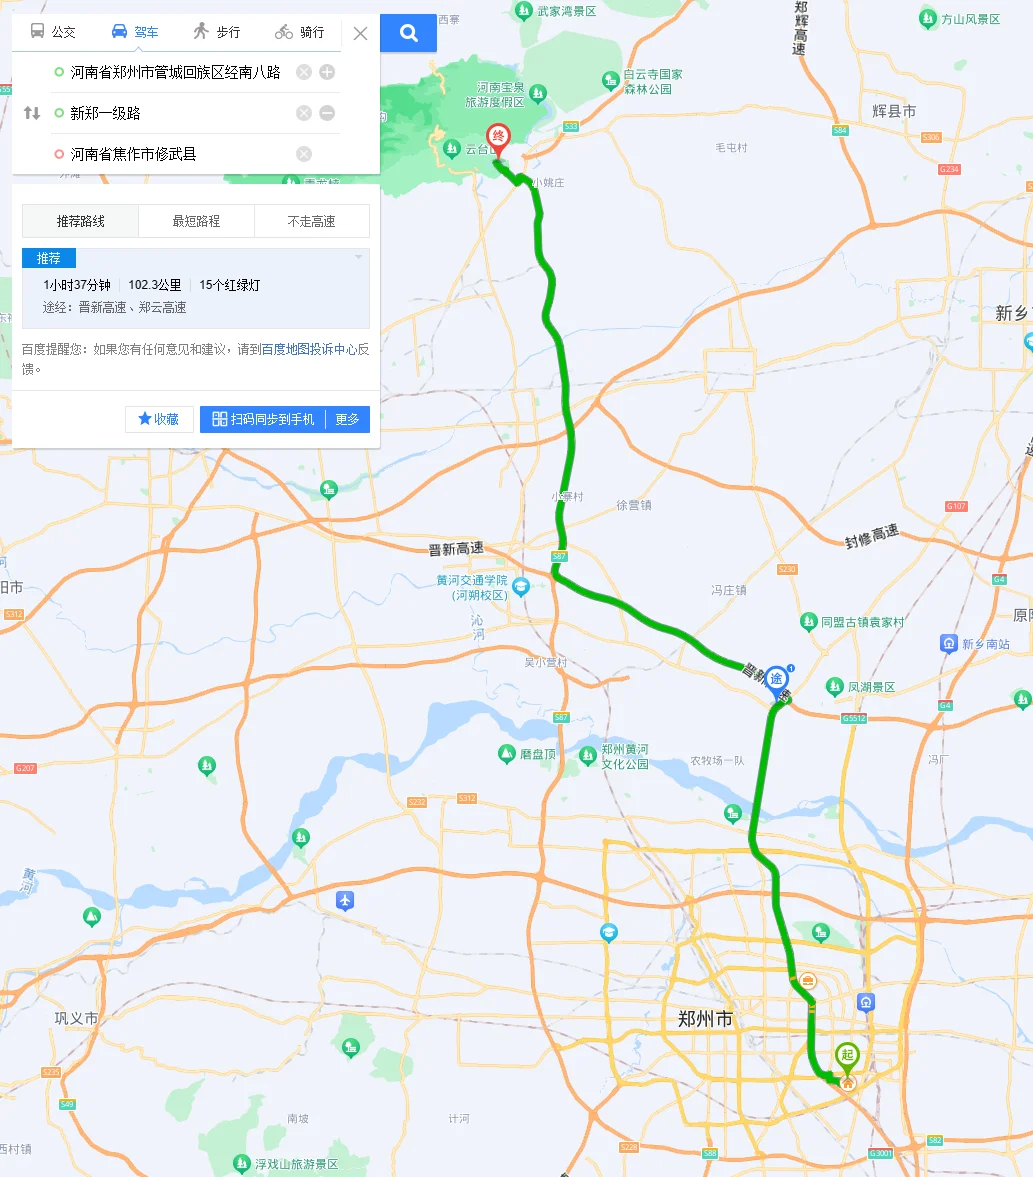Click the green 起 start marker

847,1057
